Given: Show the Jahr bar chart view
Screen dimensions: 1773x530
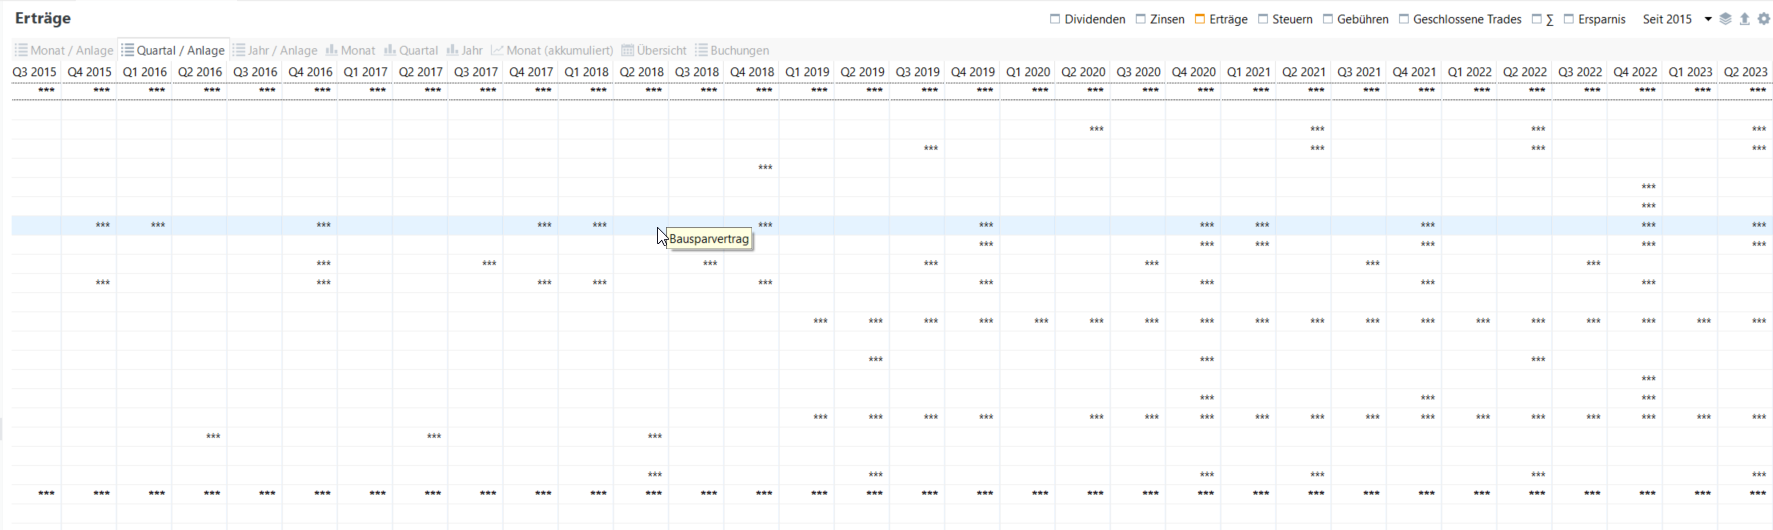Looking at the screenshot, I should (465, 50).
